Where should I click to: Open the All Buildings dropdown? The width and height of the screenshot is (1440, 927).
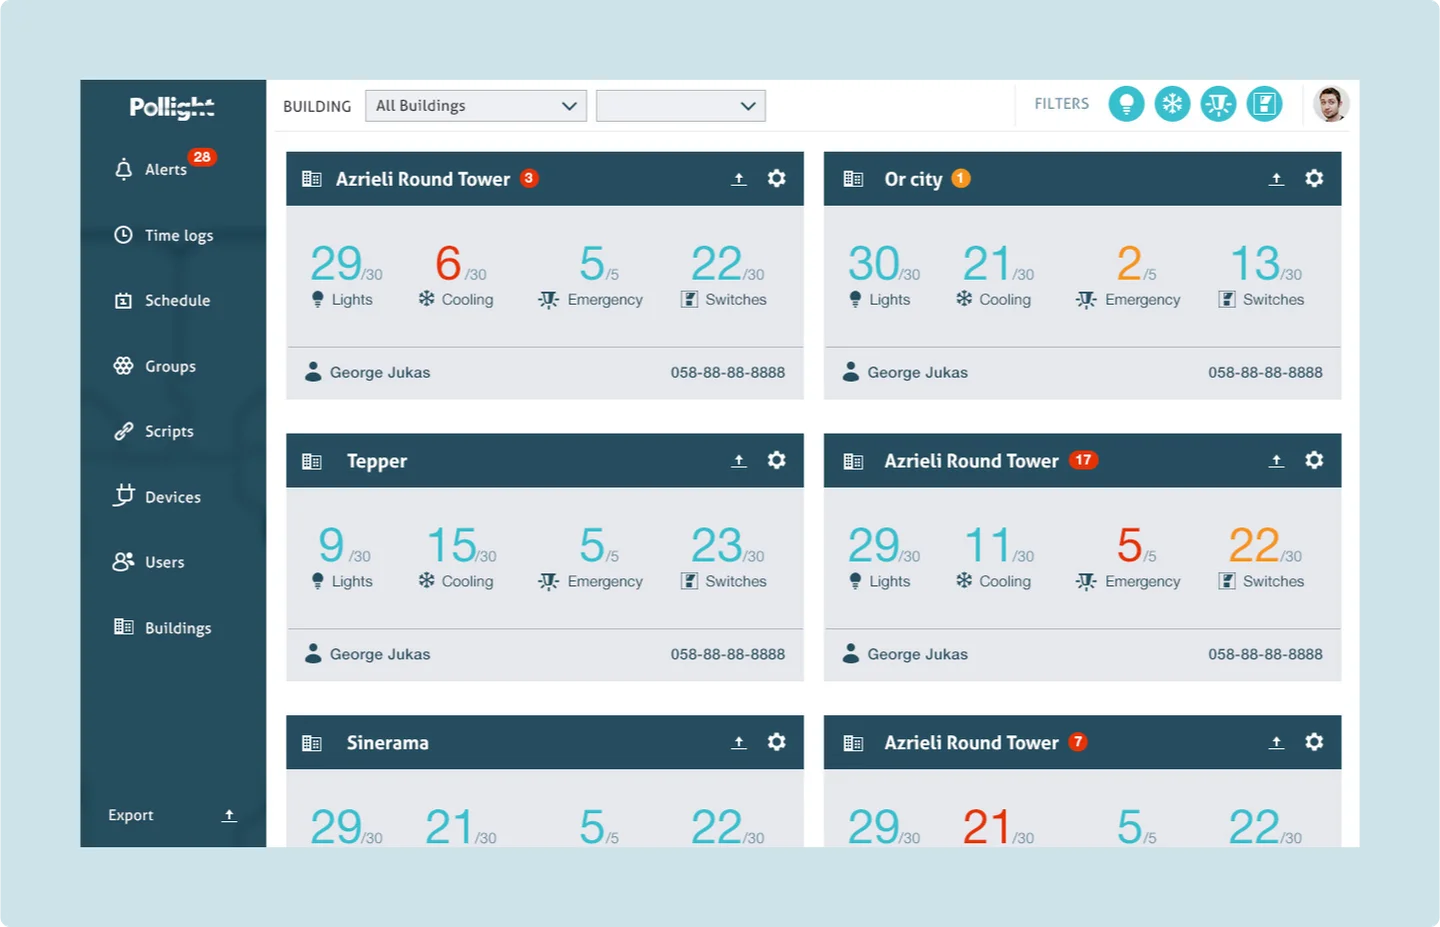point(476,106)
